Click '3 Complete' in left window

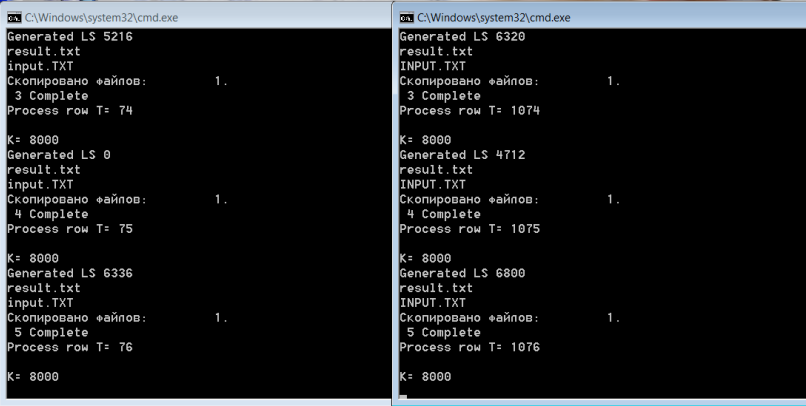click(51, 96)
